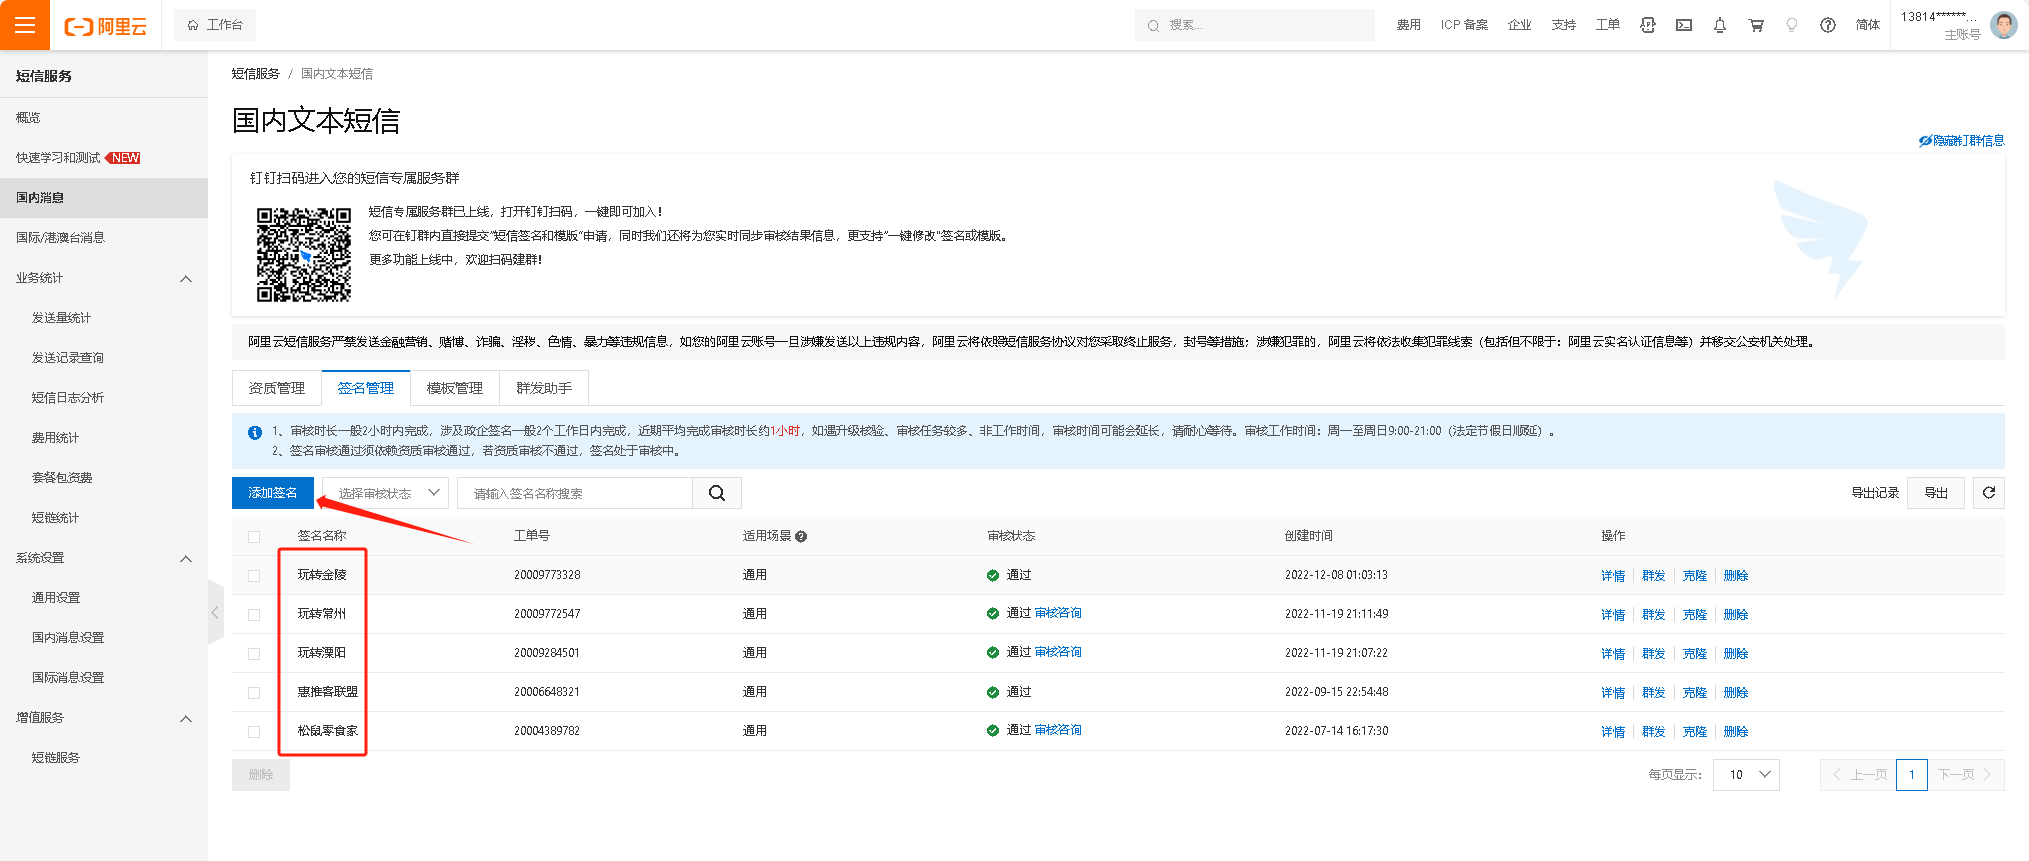Select page number 1 in pagination
Image resolution: width=2029 pixels, height=861 pixels.
pyautogui.click(x=1912, y=775)
